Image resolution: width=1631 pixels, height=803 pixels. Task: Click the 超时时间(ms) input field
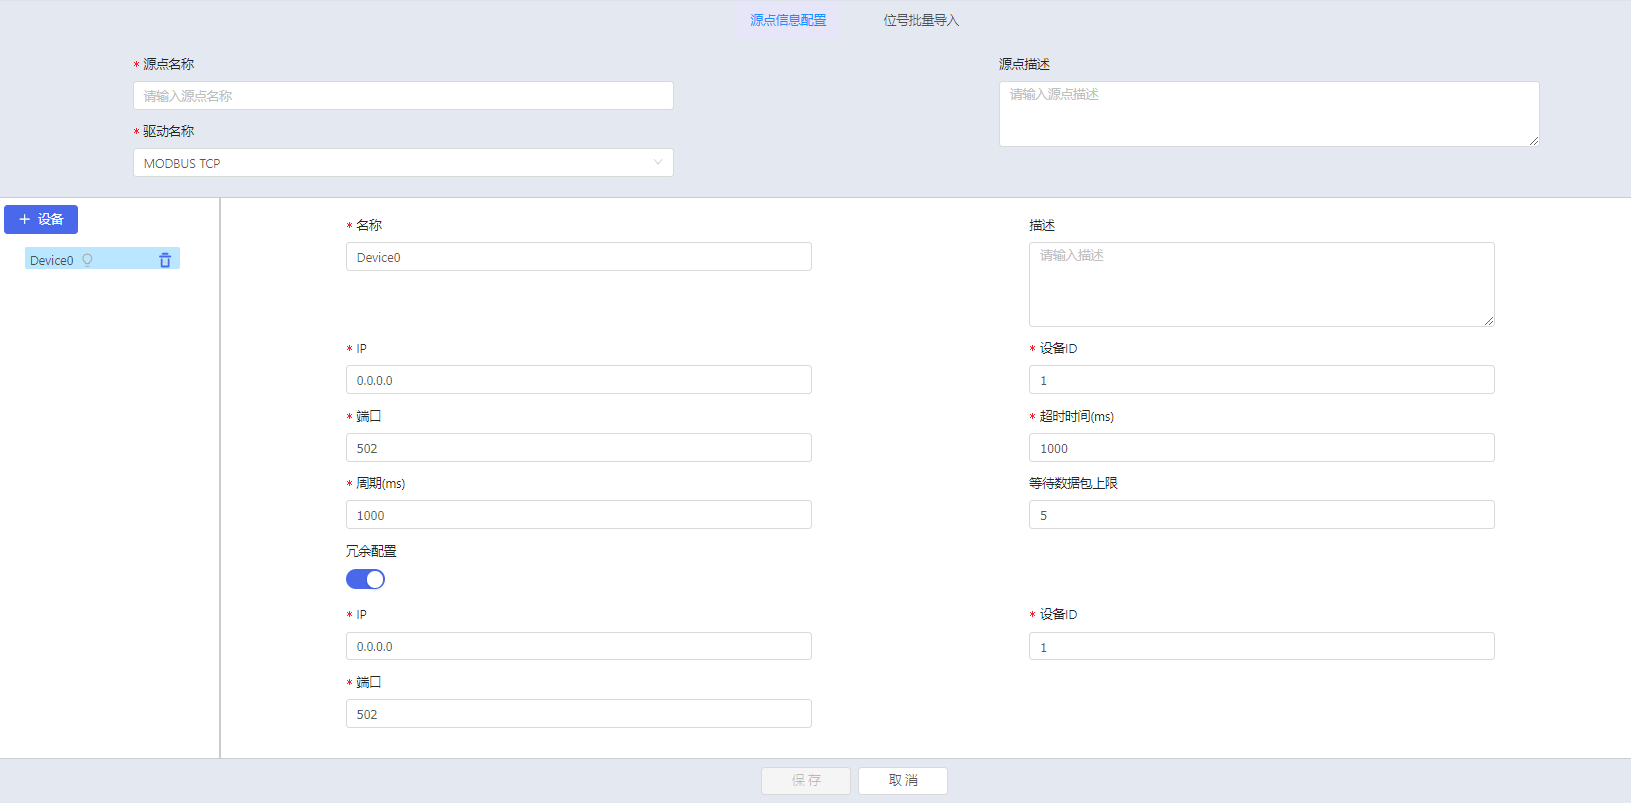pyautogui.click(x=1261, y=448)
